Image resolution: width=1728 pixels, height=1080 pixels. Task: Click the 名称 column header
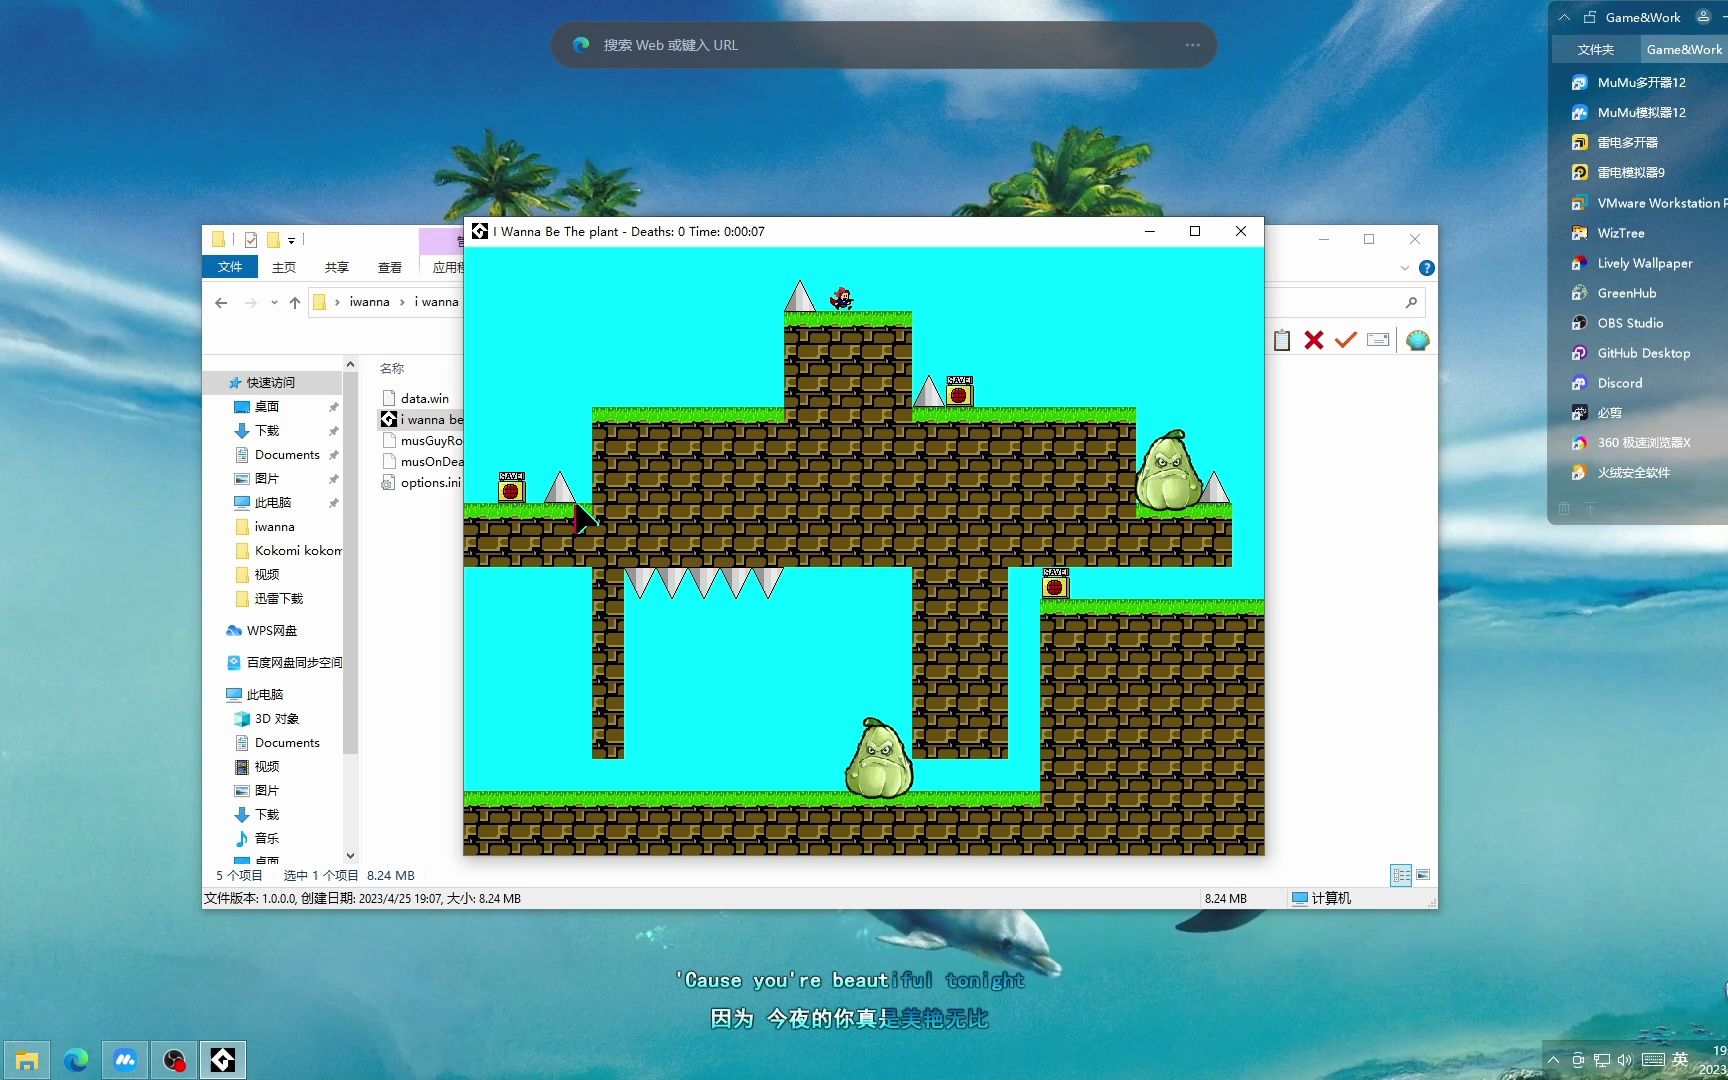tap(392, 368)
